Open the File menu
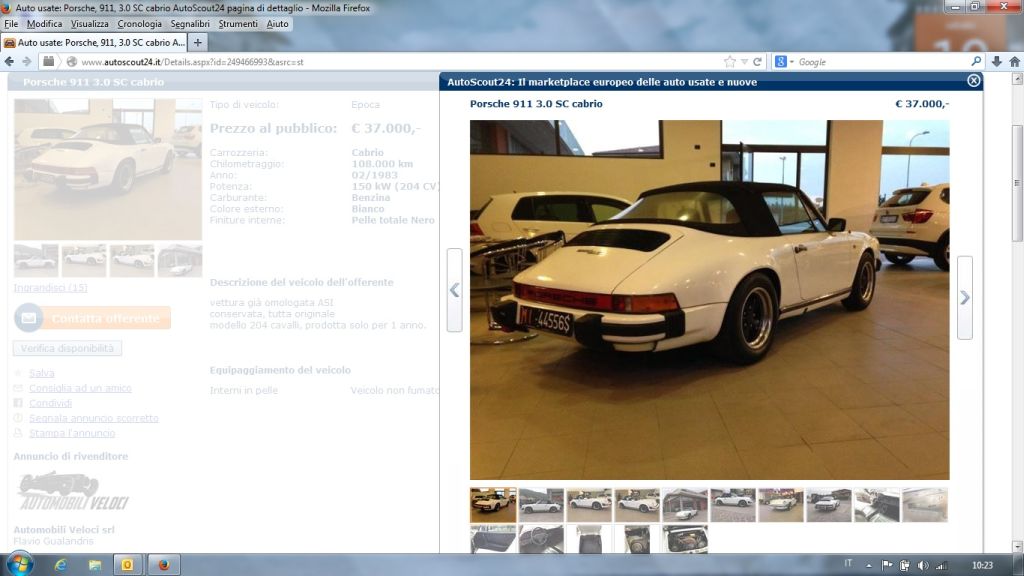Viewport: 1024px width, 576px height. (11, 24)
